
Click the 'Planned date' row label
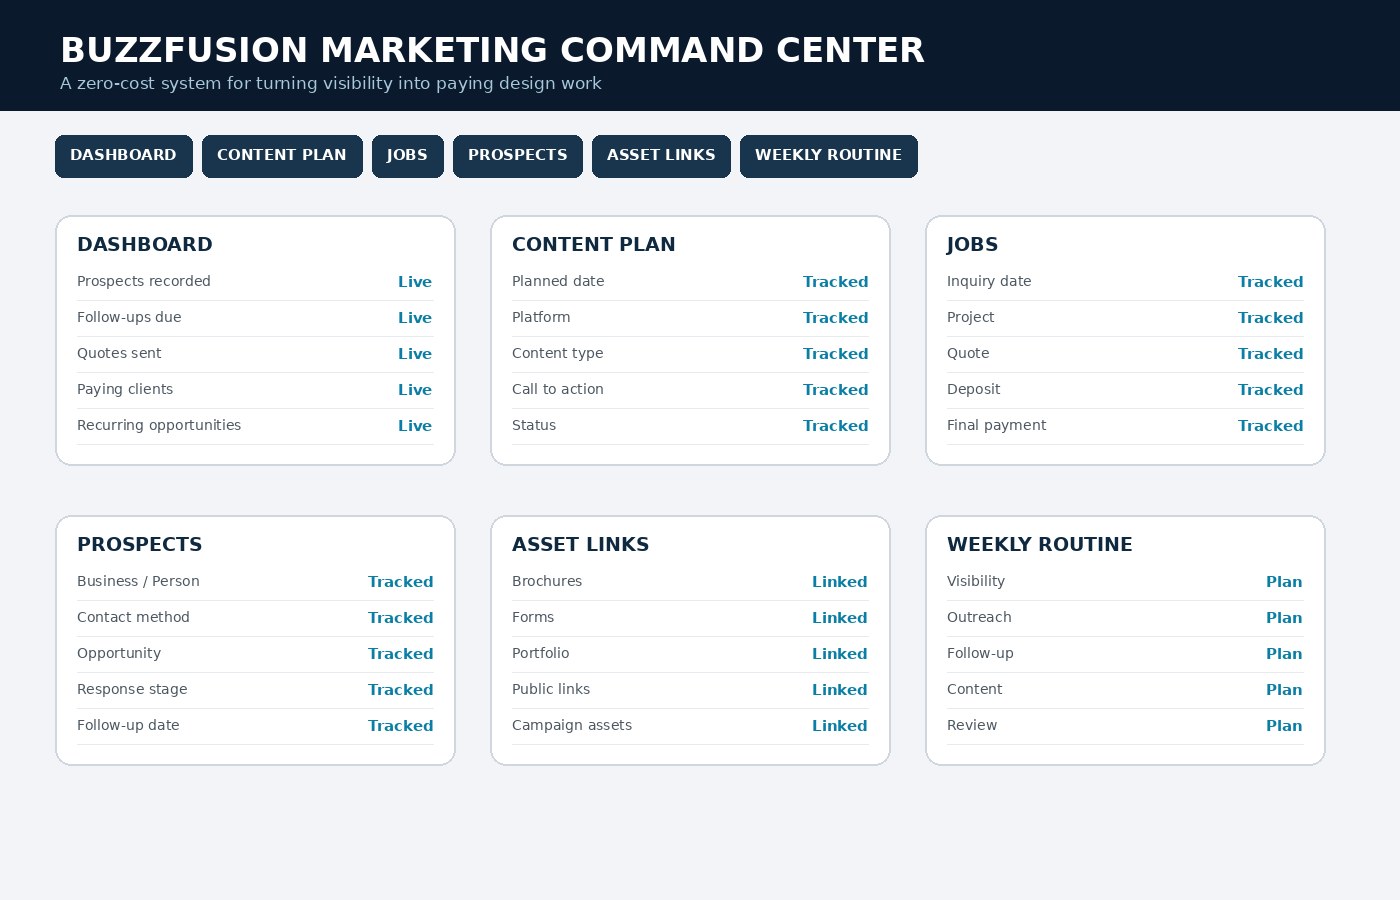(x=558, y=281)
